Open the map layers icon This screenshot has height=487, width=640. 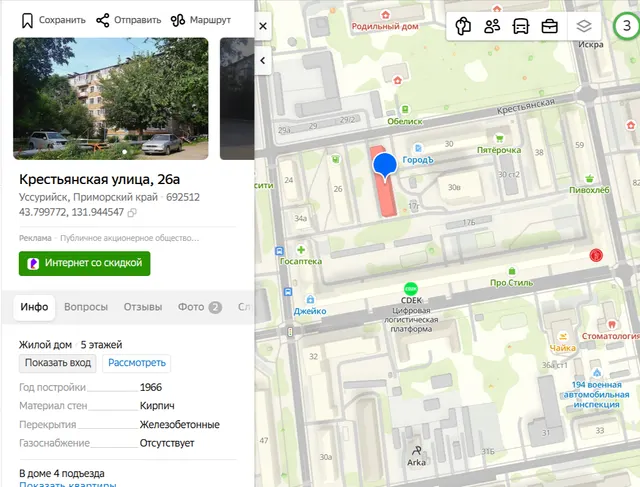(584, 27)
